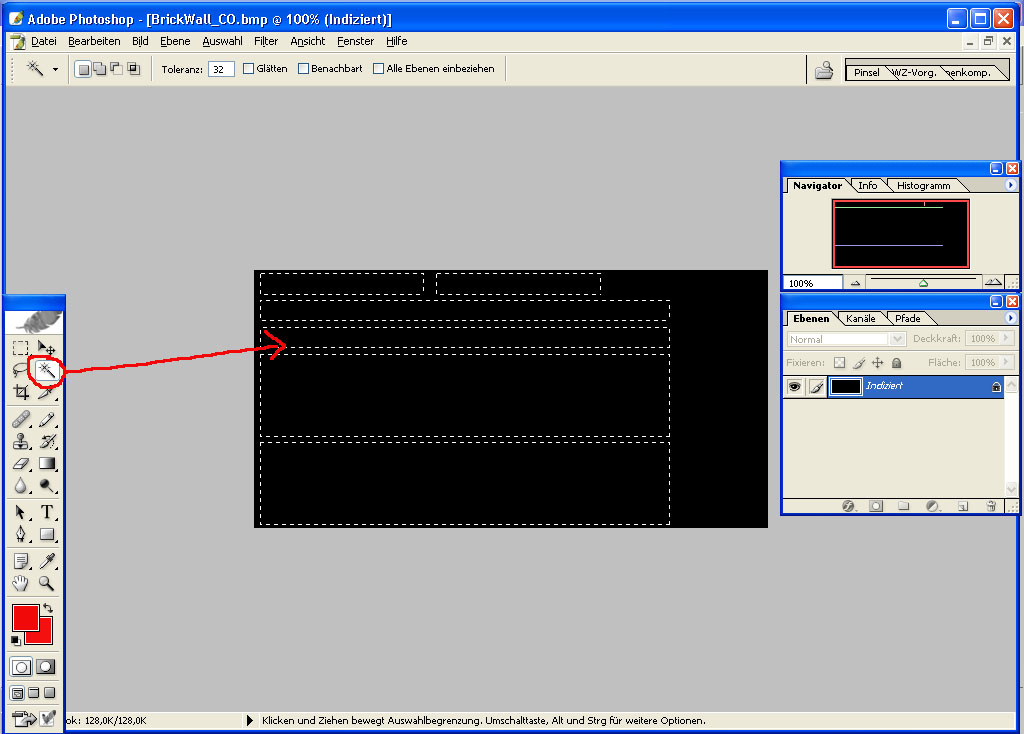Toggle the Benachbart checkbox
This screenshot has width=1024, height=734.
(303, 69)
